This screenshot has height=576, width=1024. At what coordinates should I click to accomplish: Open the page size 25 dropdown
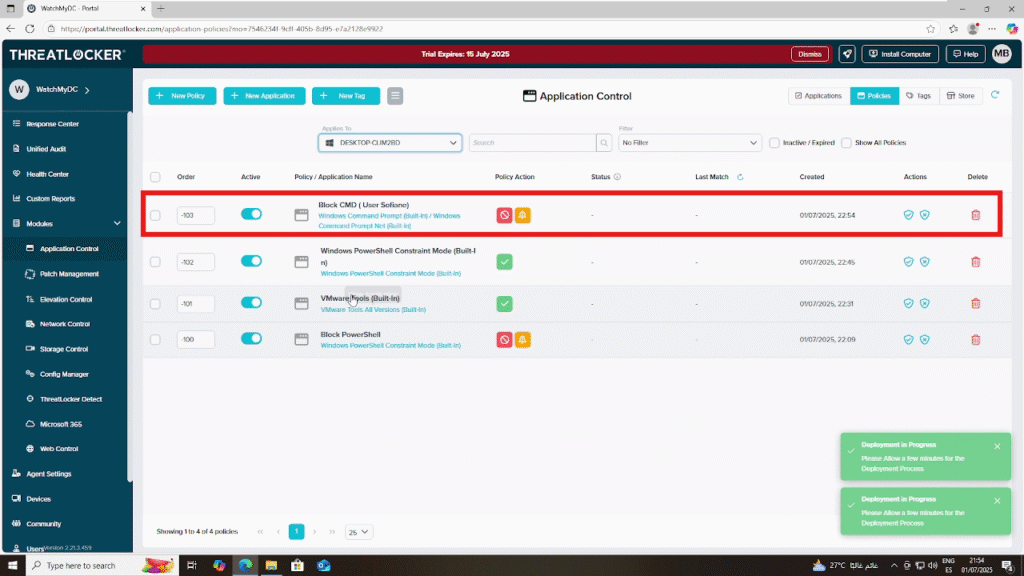click(359, 532)
